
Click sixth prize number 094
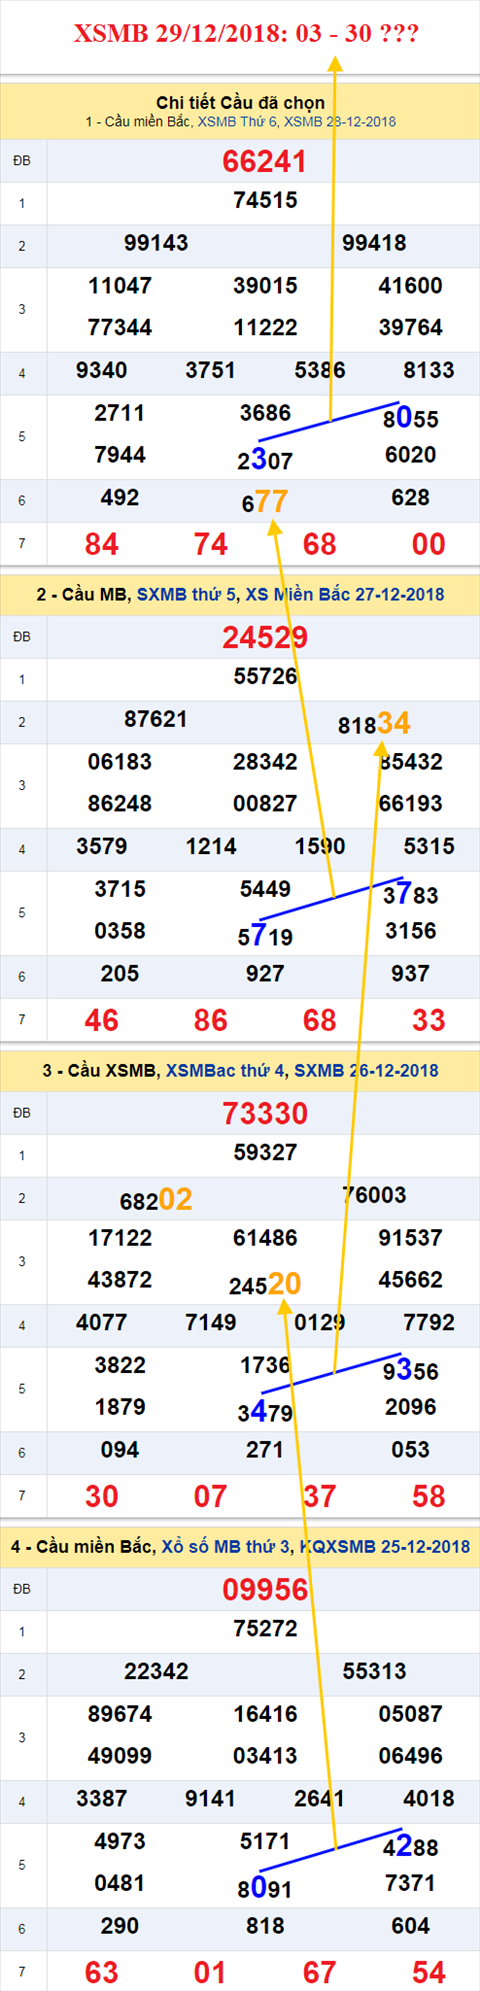point(120,1450)
